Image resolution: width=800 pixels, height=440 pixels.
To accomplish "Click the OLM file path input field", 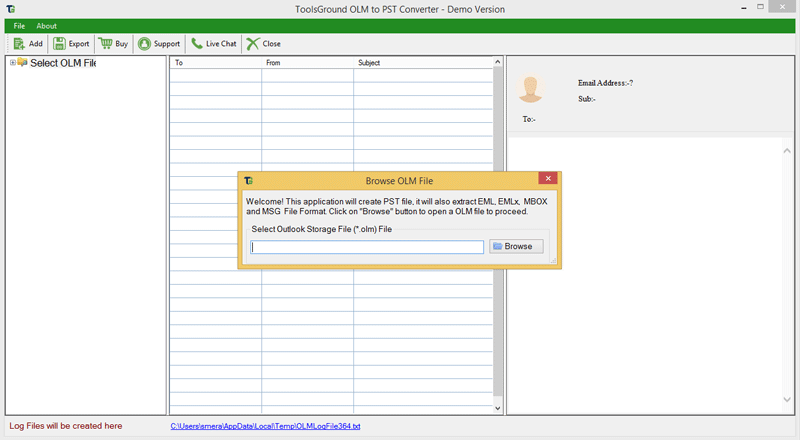I will coord(367,247).
